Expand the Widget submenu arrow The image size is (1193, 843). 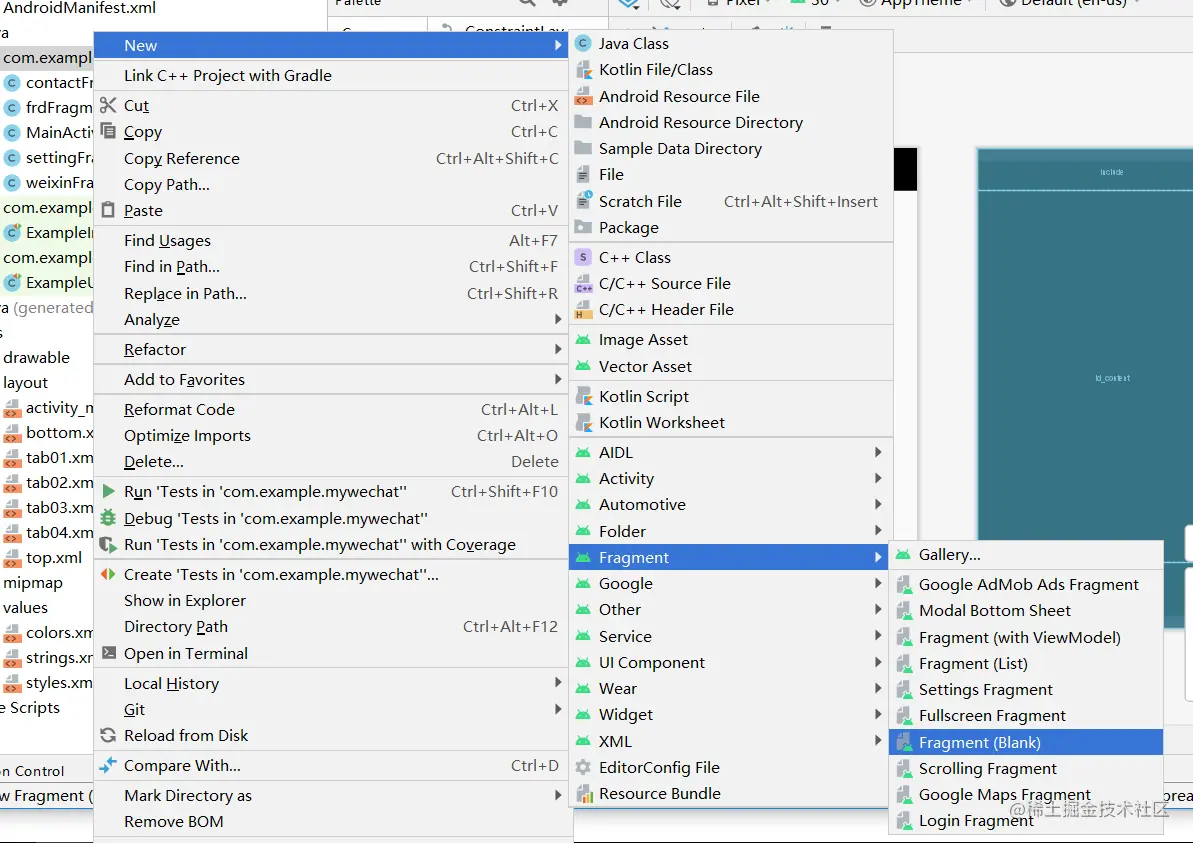click(878, 714)
